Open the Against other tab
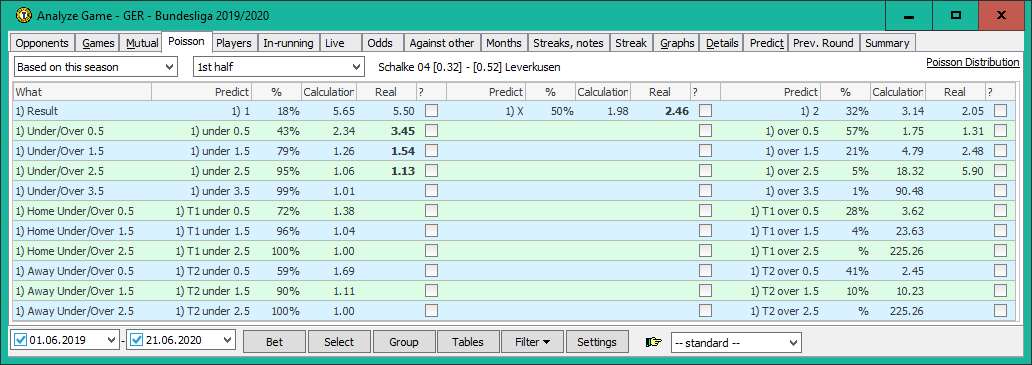The image size is (1032, 365). tap(442, 43)
